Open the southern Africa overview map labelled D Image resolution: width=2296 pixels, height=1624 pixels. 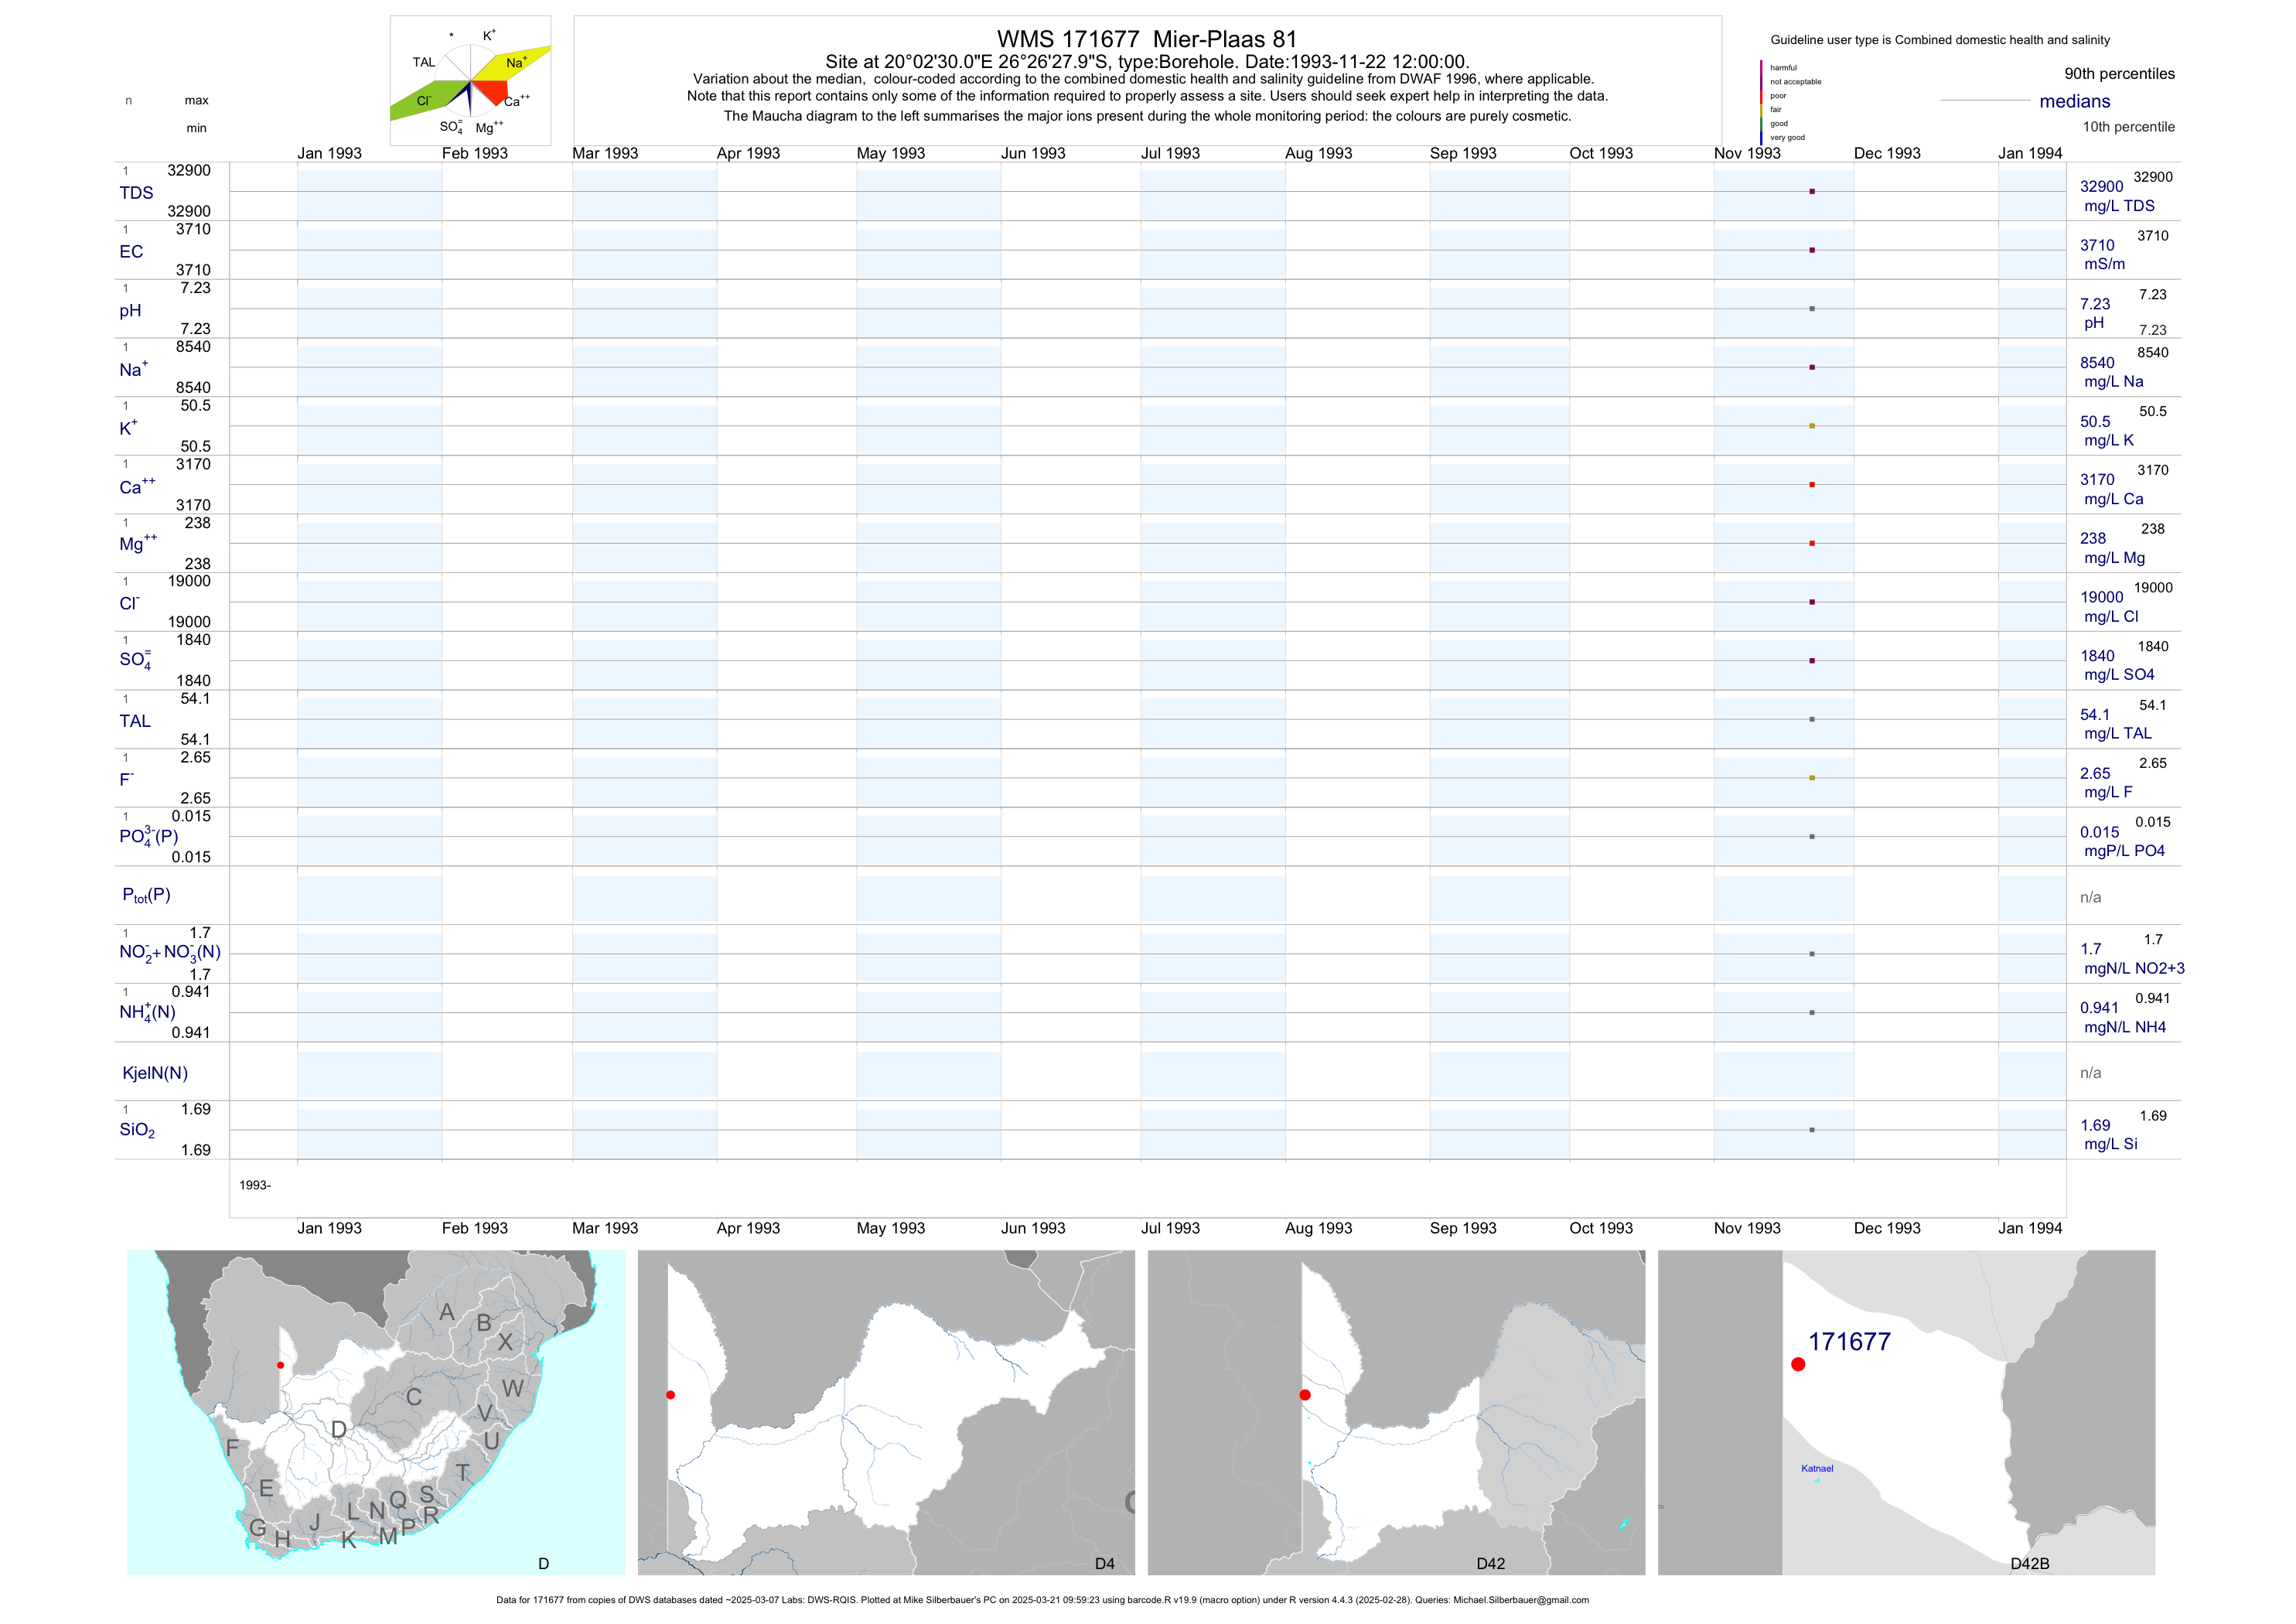click(x=376, y=1412)
